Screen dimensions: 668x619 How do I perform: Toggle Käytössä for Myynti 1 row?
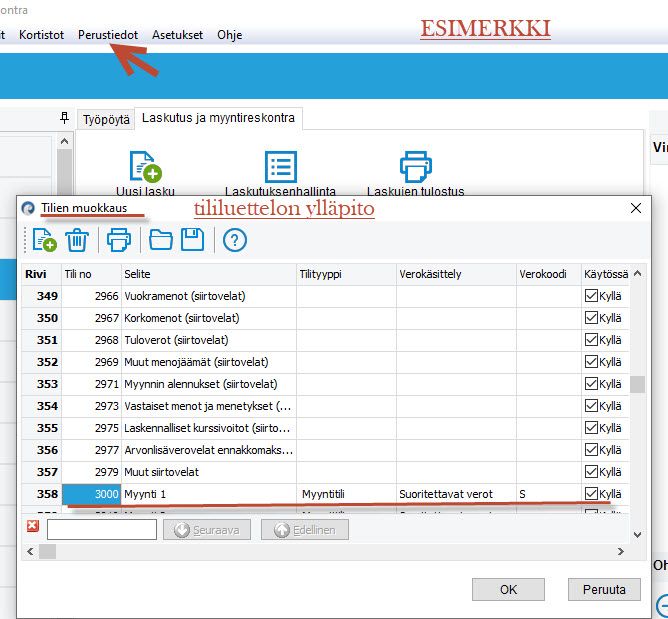[591, 494]
